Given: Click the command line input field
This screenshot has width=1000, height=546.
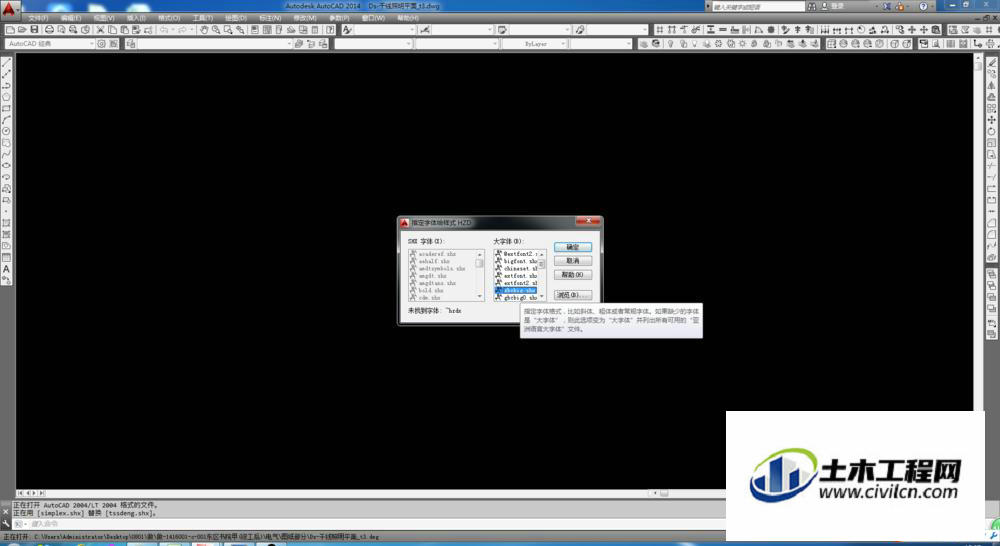Looking at the screenshot, I should click(375, 524).
